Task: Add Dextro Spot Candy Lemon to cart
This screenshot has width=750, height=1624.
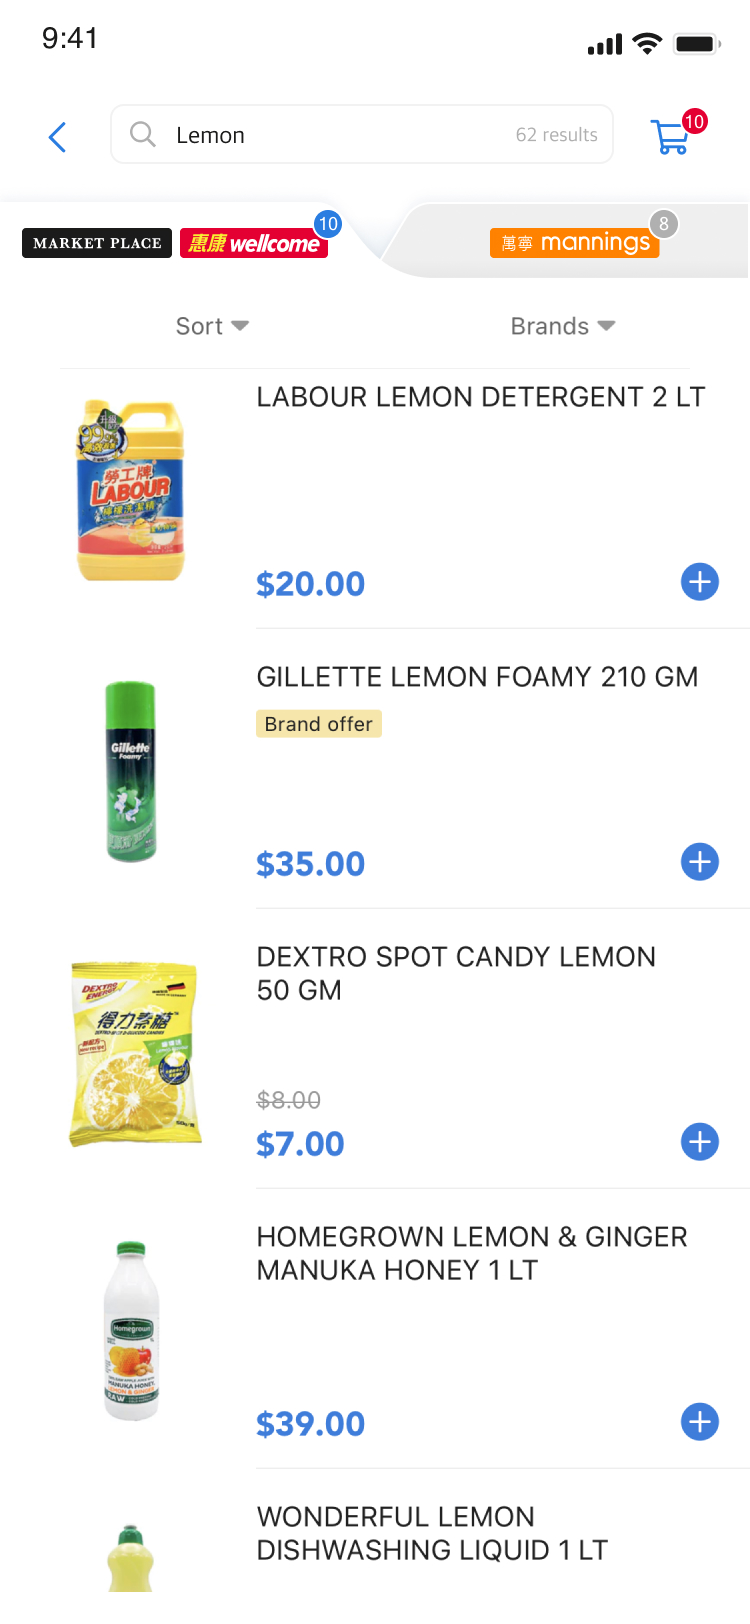Action: pos(699,1142)
